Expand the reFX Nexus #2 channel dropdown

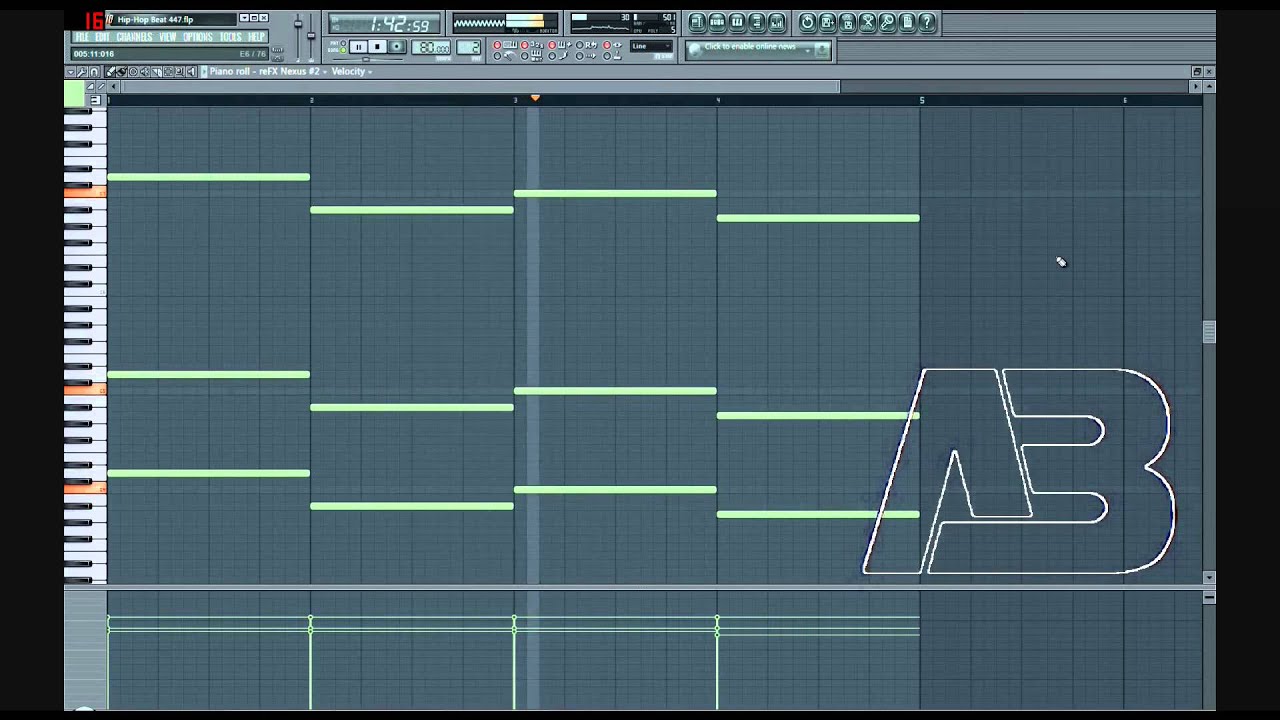[x=325, y=72]
